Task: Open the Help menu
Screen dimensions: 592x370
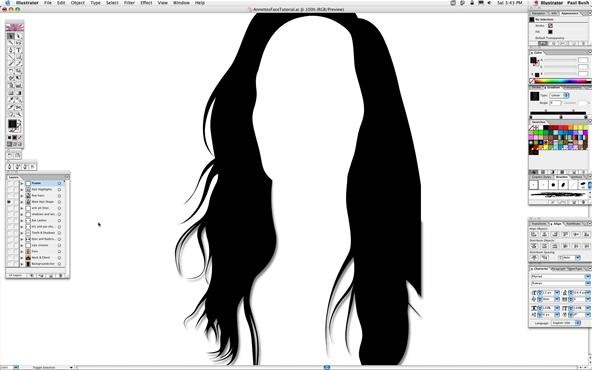Action: (200, 3)
